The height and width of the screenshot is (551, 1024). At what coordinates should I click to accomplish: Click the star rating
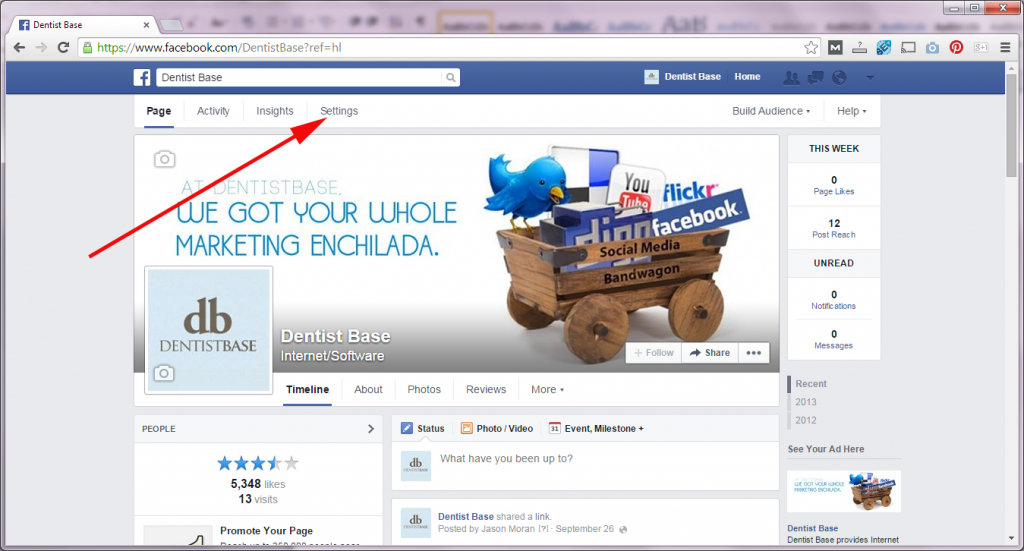pos(258,464)
